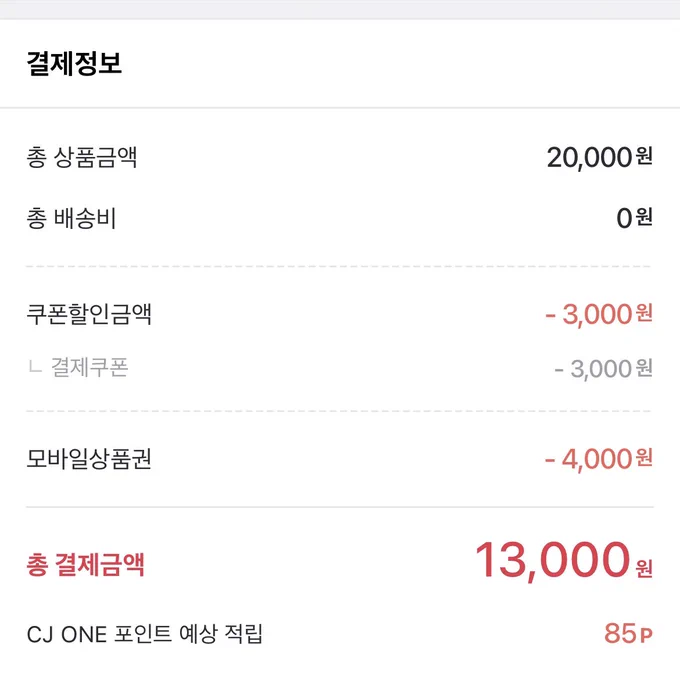Image resolution: width=680 pixels, height=680 pixels.
Task: Open CJ ONE 포인트 예상 적립 row
Action: (x=340, y=634)
